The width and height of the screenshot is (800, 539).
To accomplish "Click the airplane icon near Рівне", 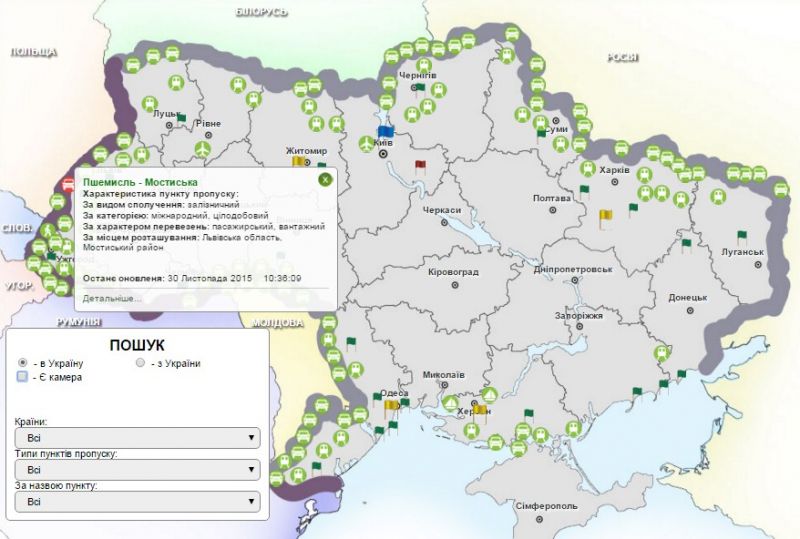I will [202, 148].
